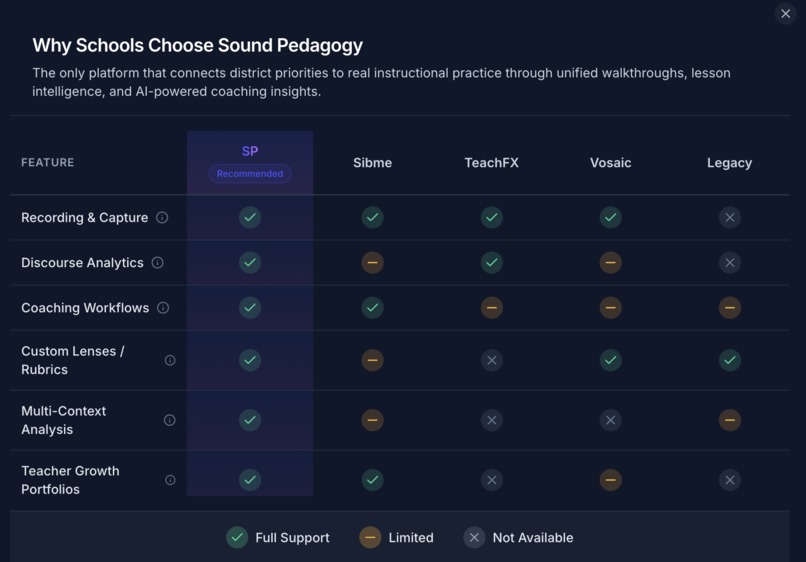This screenshot has width=806, height=562.
Task: Click Sibme limited icon for Discourse Analytics
Action: point(372,263)
